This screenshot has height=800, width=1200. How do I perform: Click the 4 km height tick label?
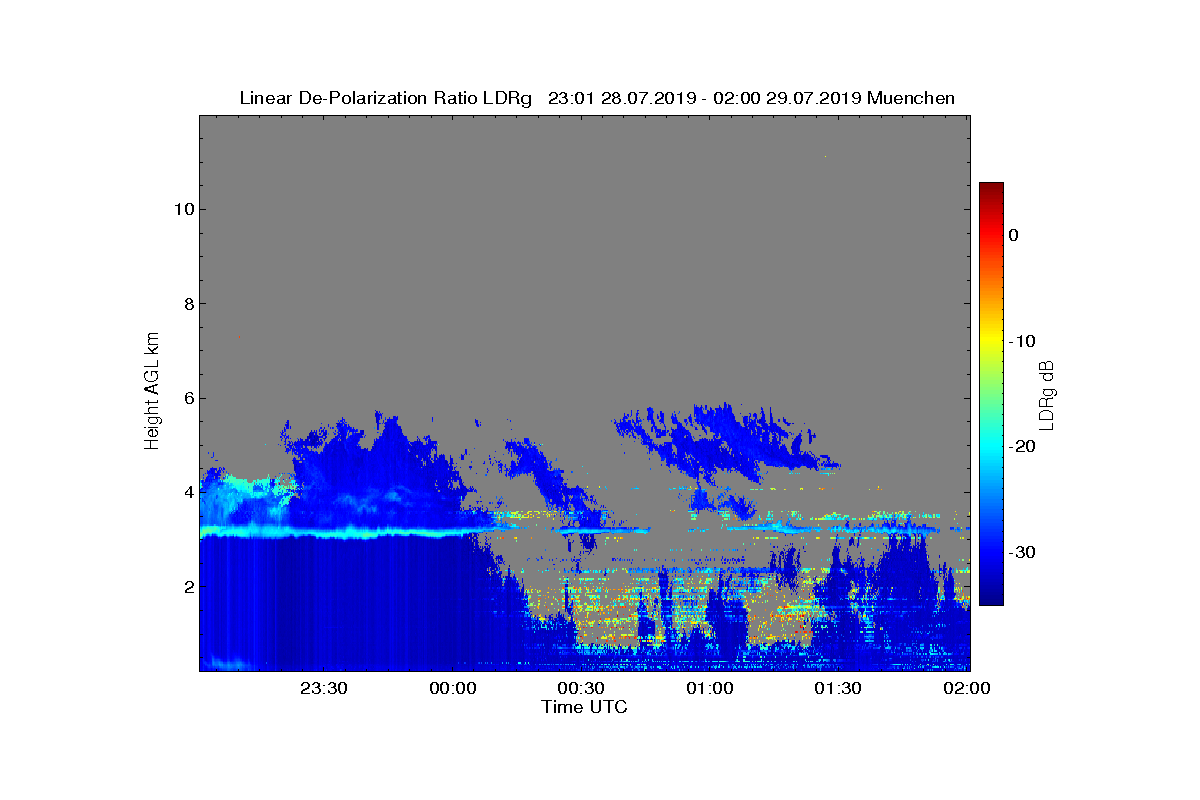pyautogui.click(x=187, y=492)
